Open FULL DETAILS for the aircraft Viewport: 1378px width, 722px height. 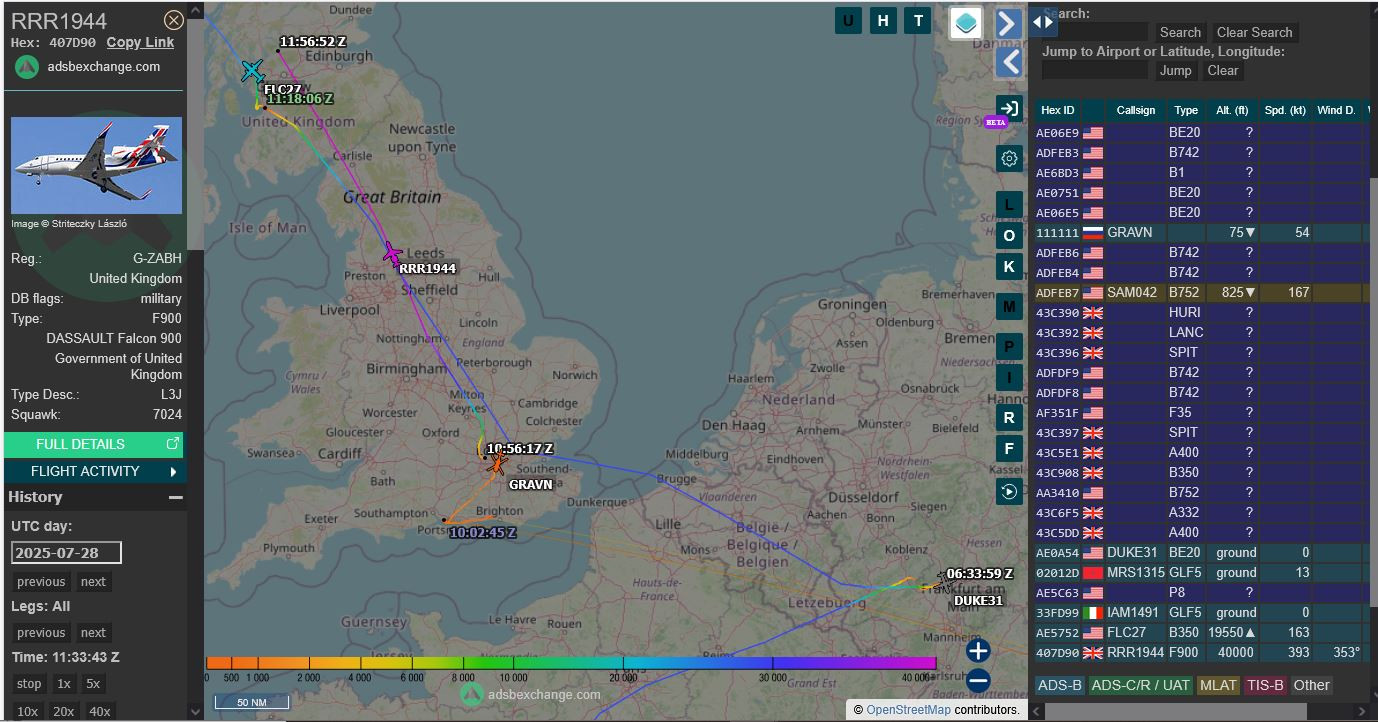93,444
